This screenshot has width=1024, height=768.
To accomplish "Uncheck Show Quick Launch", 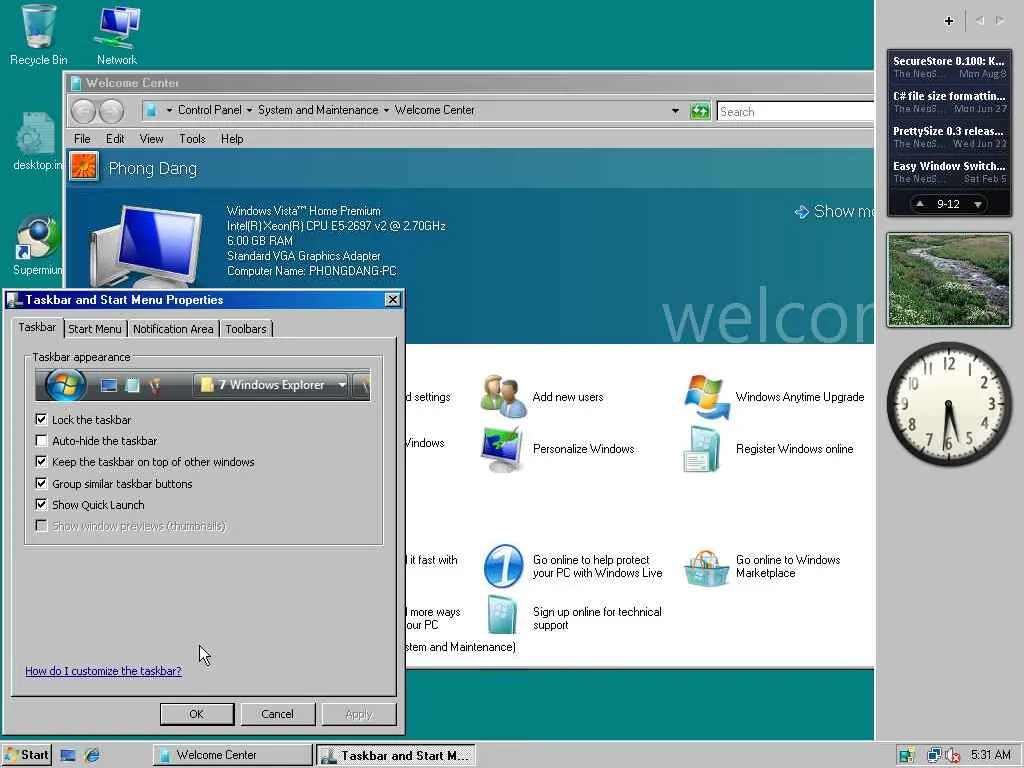I will pyautogui.click(x=41, y=504).
